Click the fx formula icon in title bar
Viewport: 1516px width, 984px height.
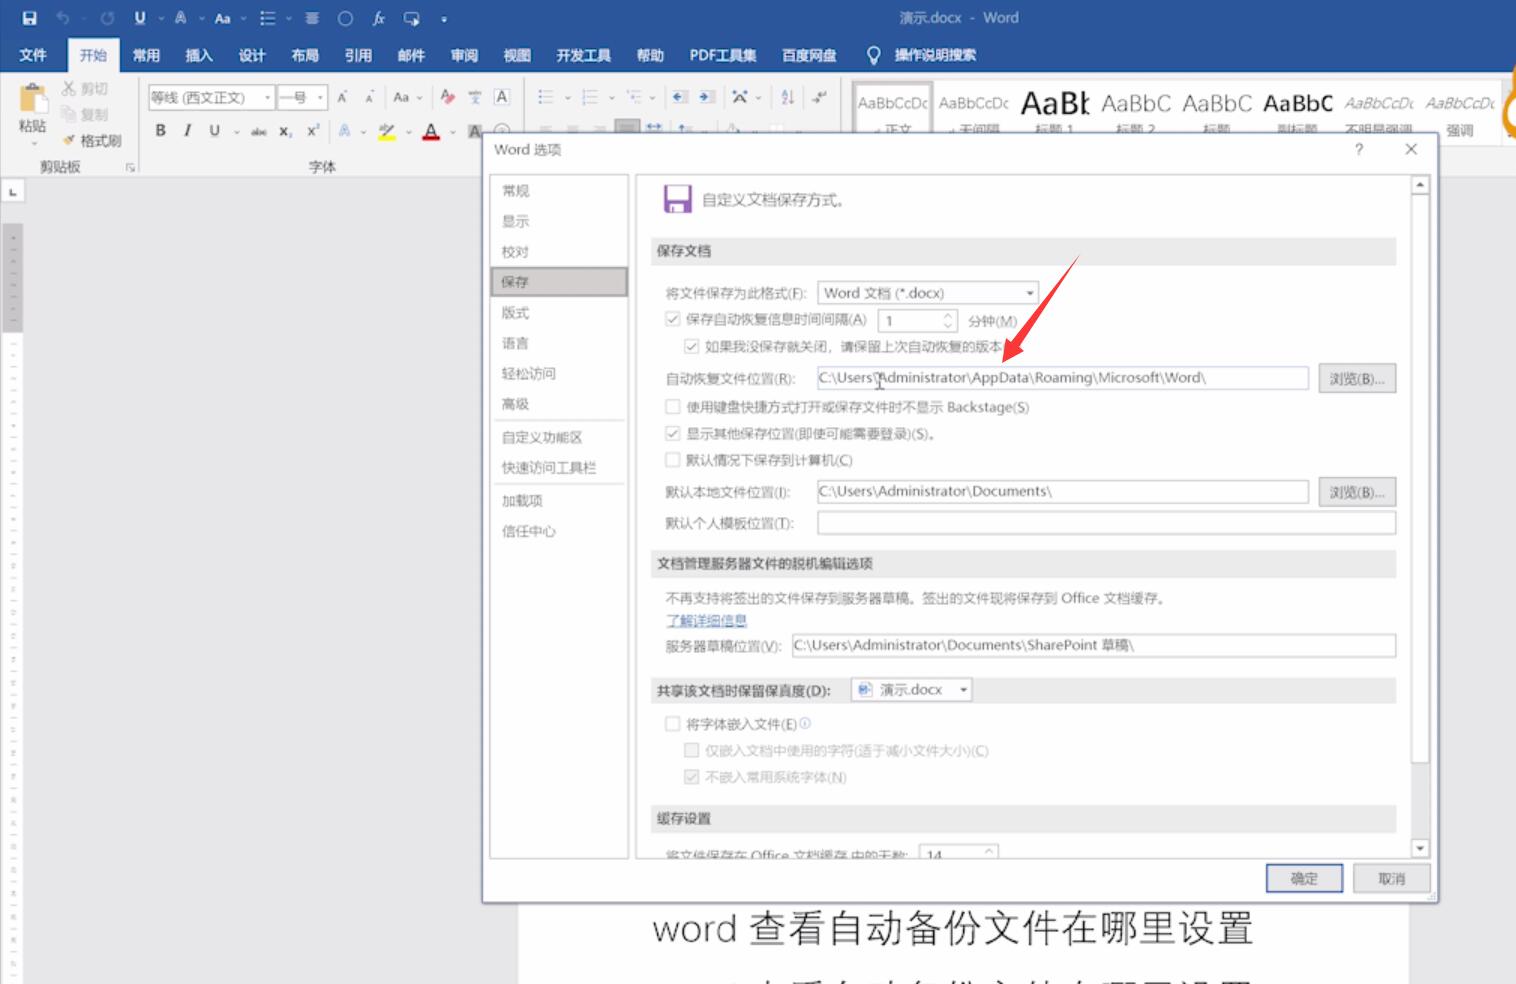click(x=379, y=18)
